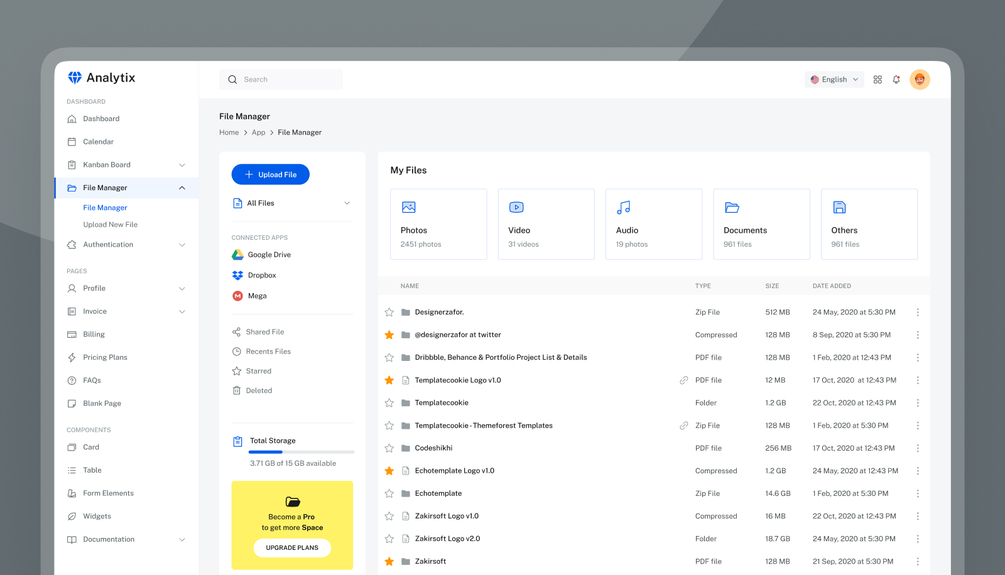Open the Audio category card

[654, 224]
